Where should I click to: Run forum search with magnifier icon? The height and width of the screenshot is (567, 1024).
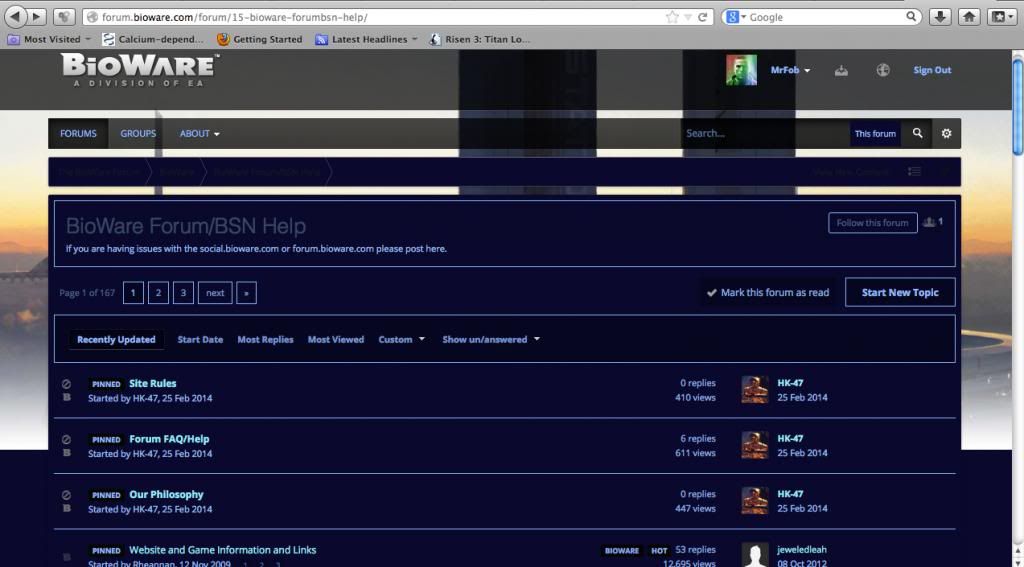tap(918, 133)
